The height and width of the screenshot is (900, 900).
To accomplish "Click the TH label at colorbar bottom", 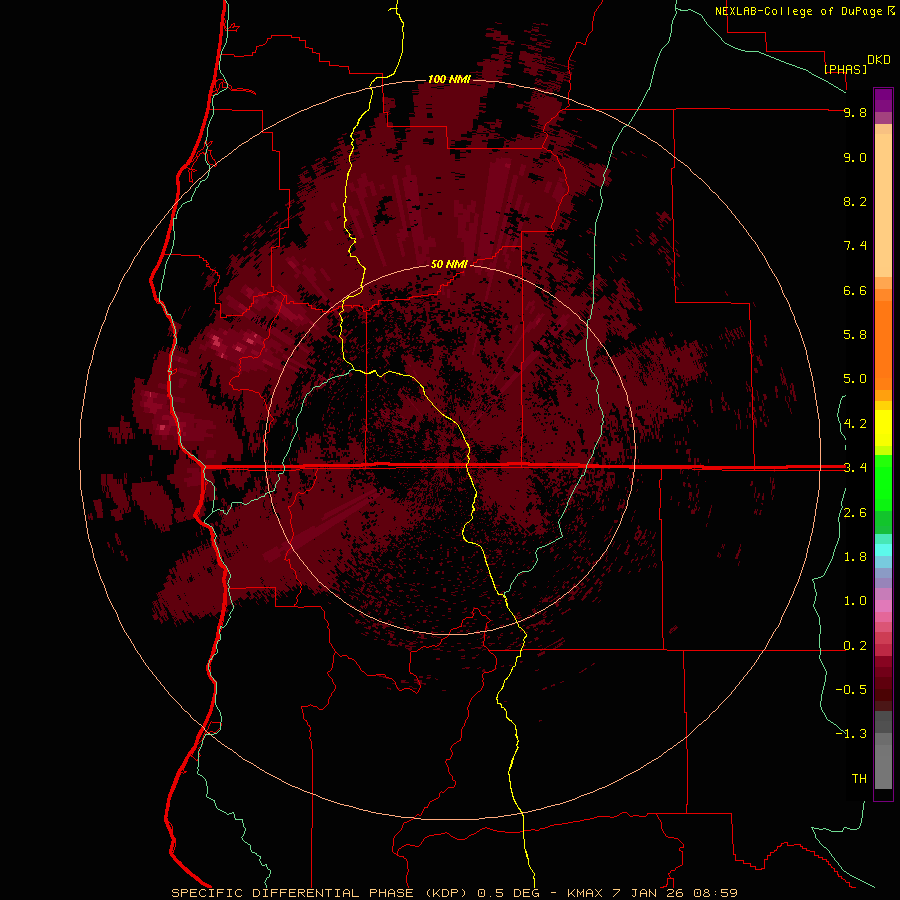I will 859,778.
